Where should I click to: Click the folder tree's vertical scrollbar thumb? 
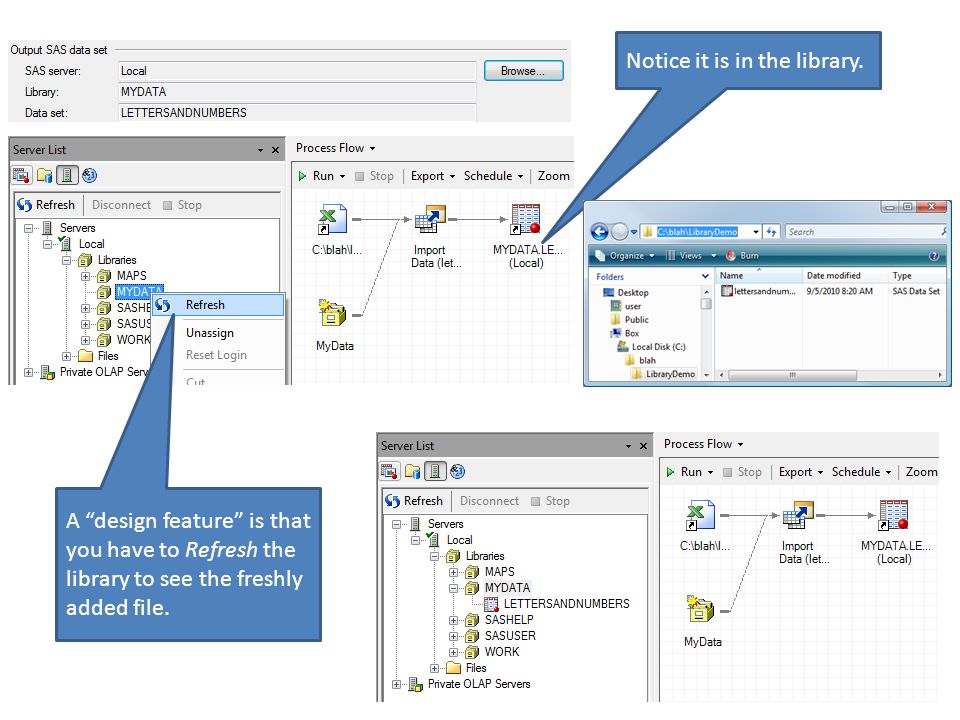(x=707, y=304)
